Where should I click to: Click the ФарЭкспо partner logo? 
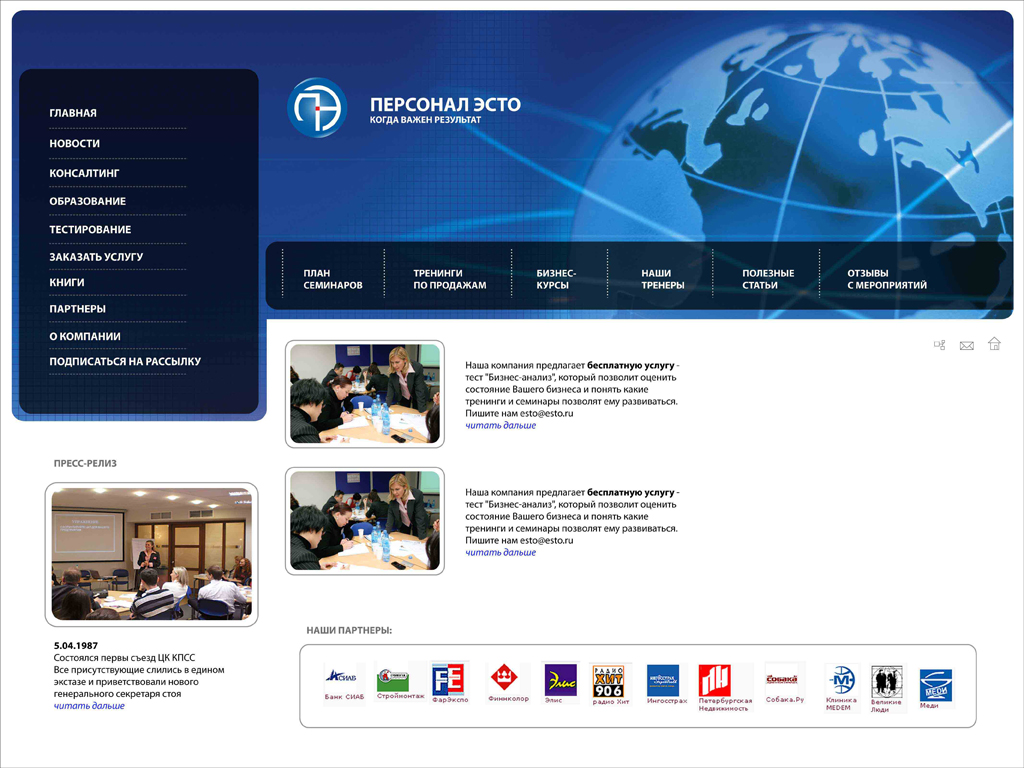pos(450,683)
